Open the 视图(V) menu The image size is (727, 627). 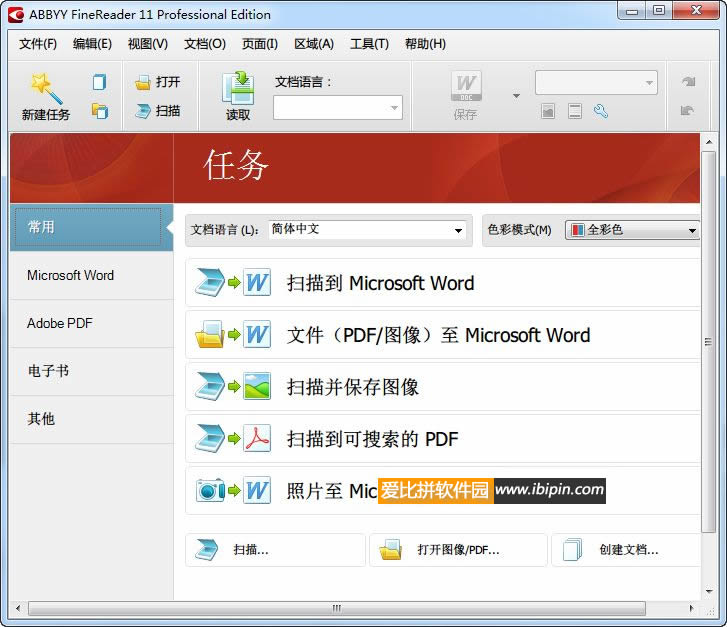tap(148, 44)
